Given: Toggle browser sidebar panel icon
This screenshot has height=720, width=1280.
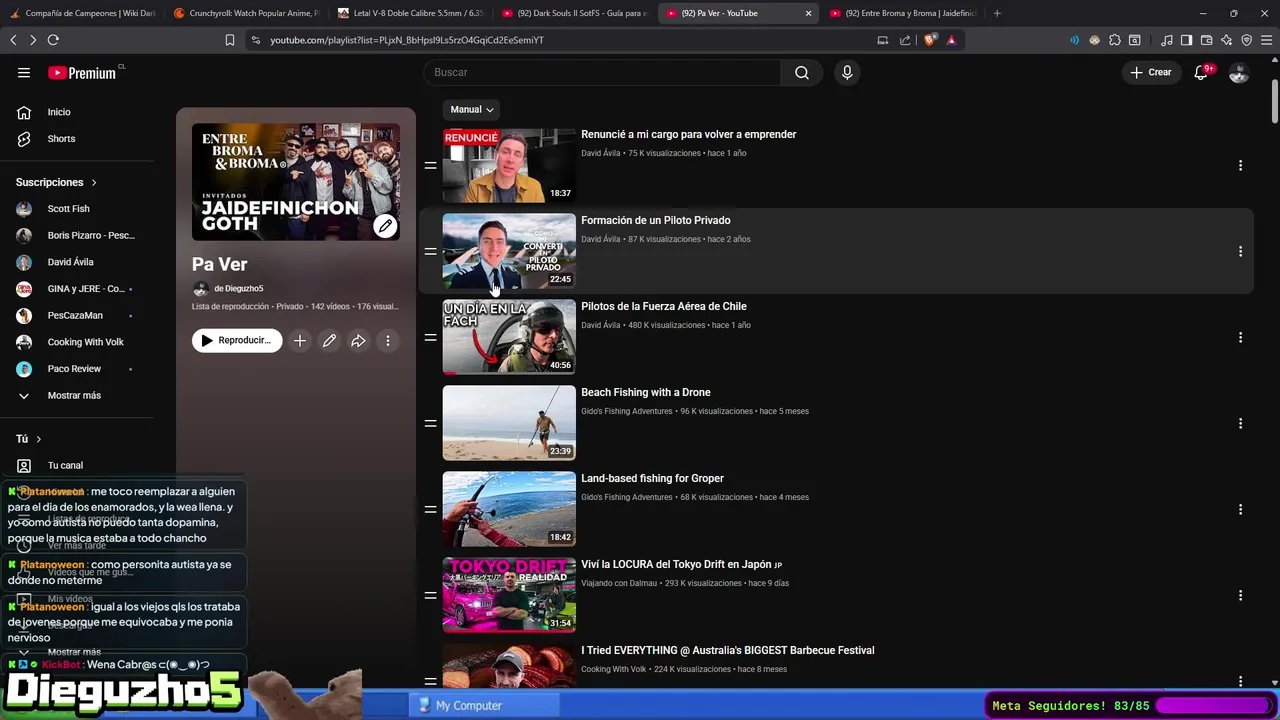Looking at the screenshot, I should click(1186, 40).
